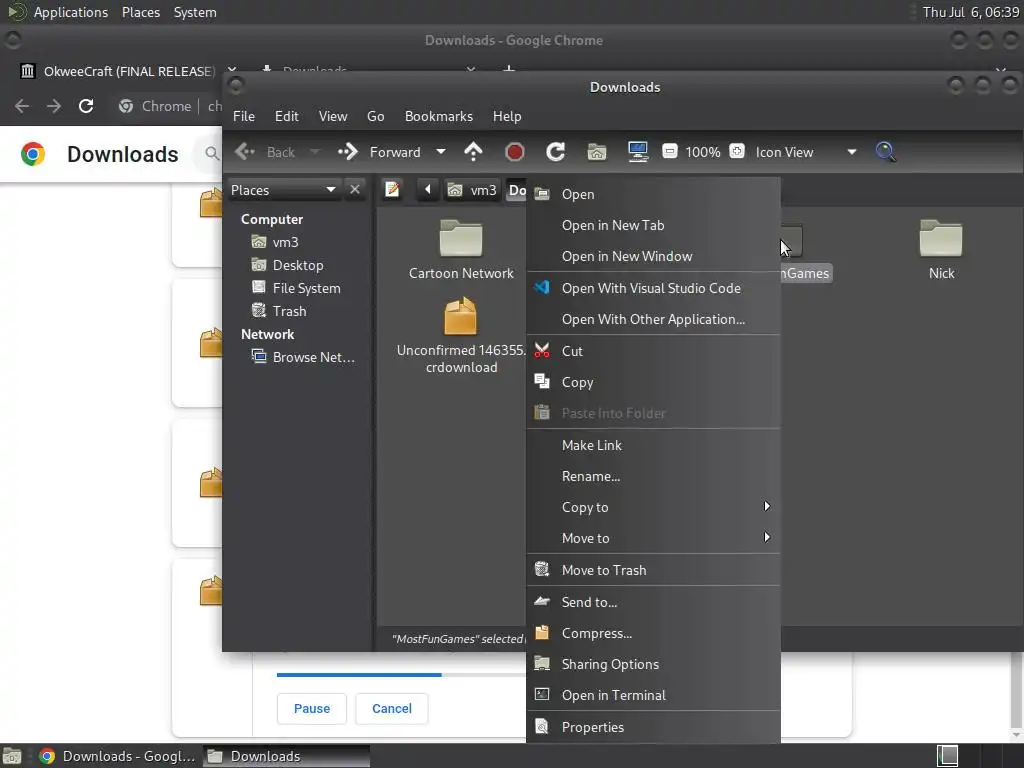Pause the Chrome download
Screen dimensions: 1024x768
click(x=312, y=709)
